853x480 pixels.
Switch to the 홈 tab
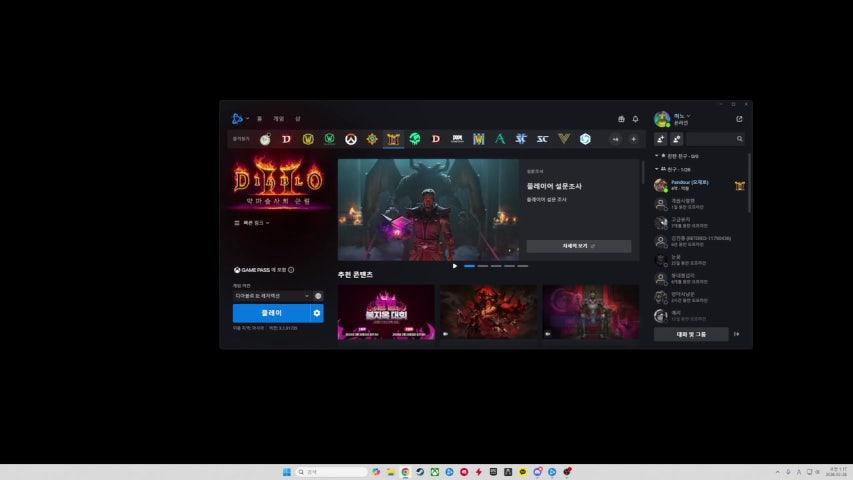pyautogui.click(x=259, y=119)
